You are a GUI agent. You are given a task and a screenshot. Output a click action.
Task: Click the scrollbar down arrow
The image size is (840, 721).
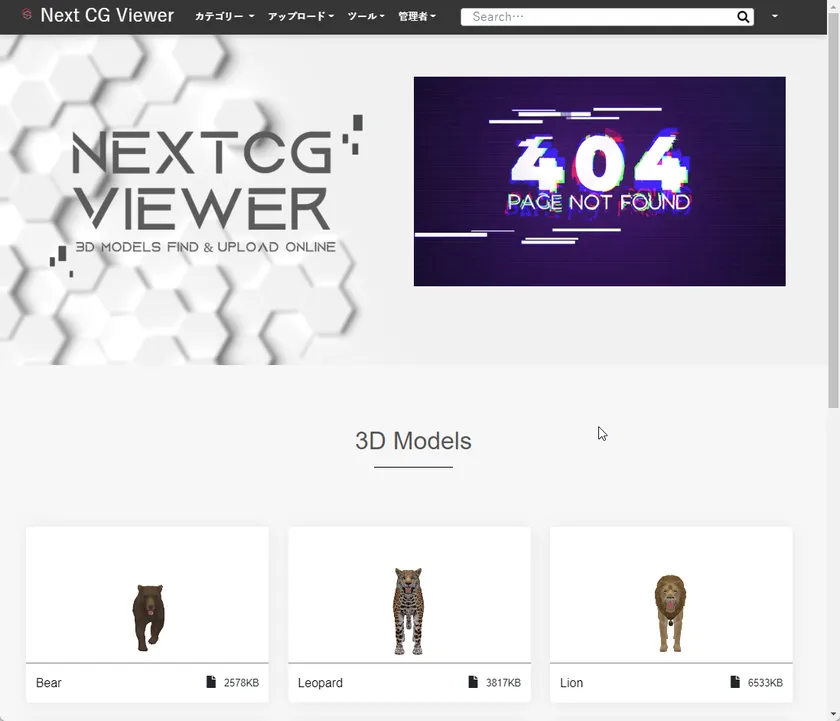[x=834, y=715]
